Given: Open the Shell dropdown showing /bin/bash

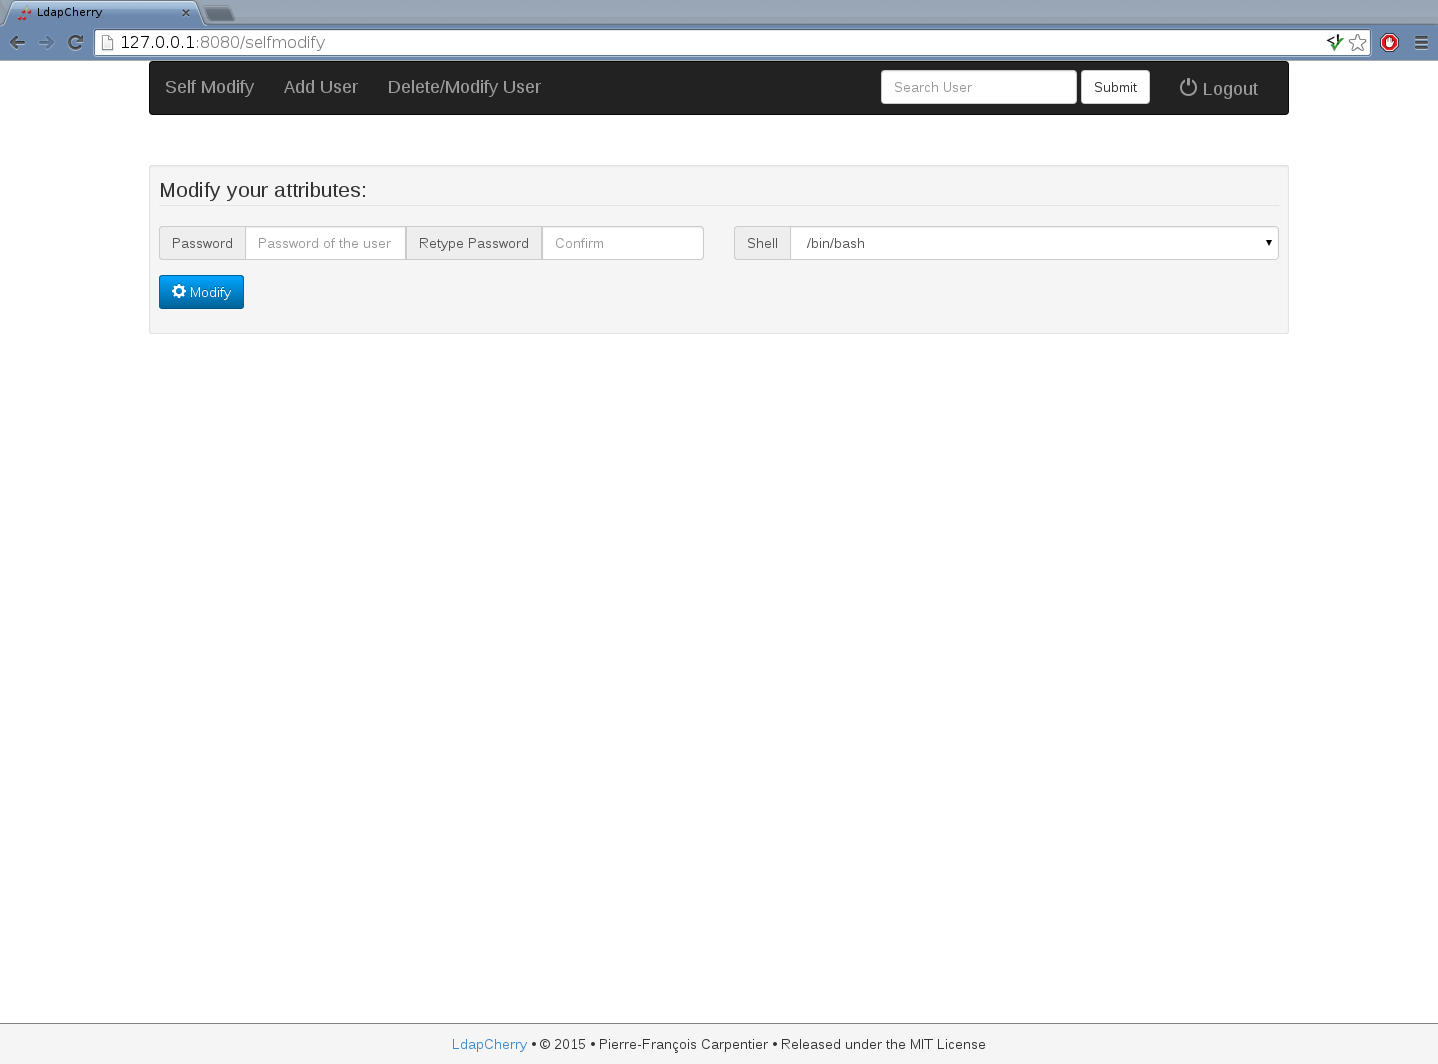Looking at the screenshot, I should 1033,243.
